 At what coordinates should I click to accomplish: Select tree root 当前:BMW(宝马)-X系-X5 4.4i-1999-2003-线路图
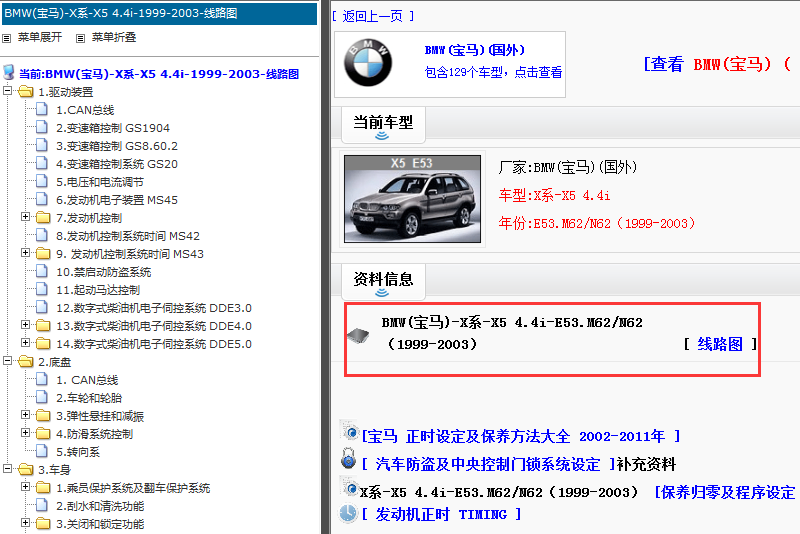coord(159,74)
